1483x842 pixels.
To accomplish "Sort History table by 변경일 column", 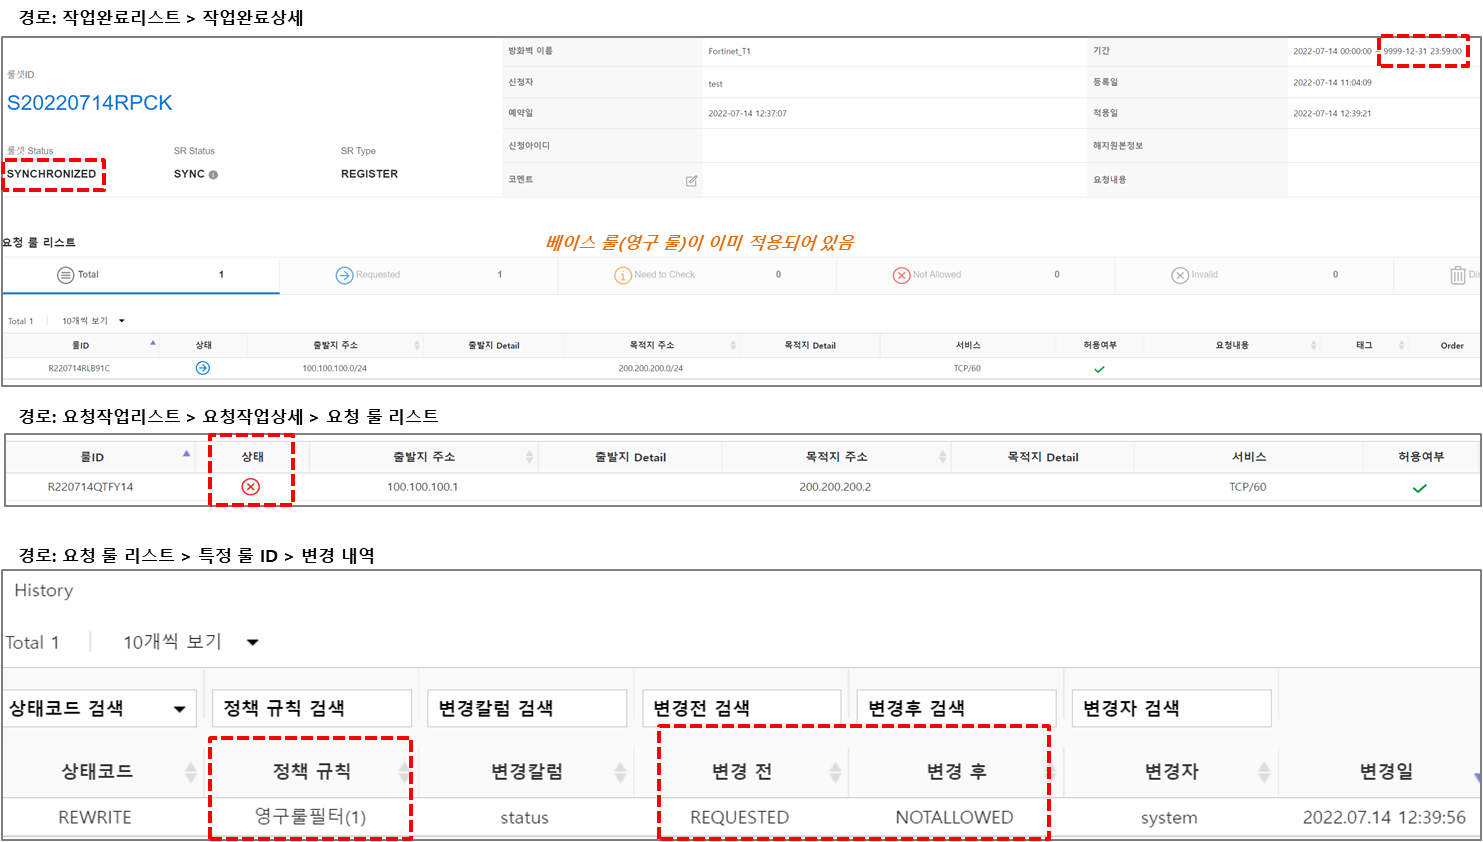I will pos(1476,776).
